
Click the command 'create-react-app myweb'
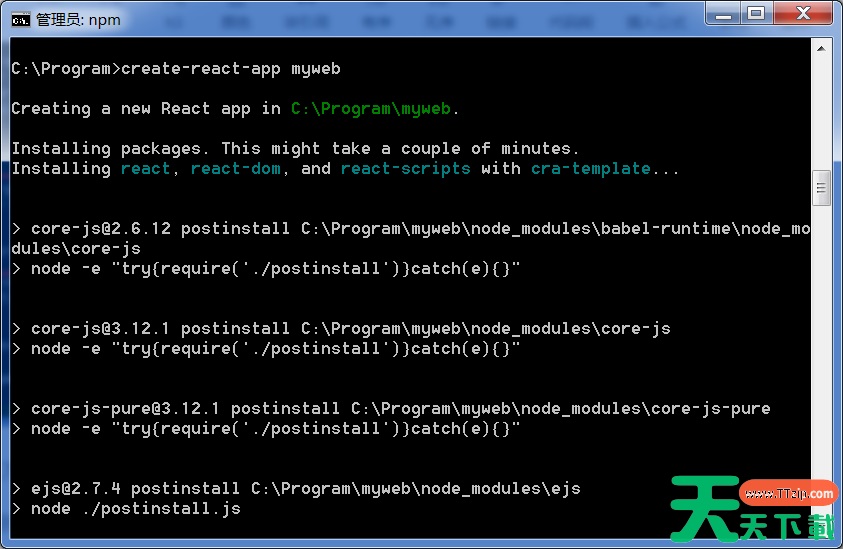coord(231,69)
